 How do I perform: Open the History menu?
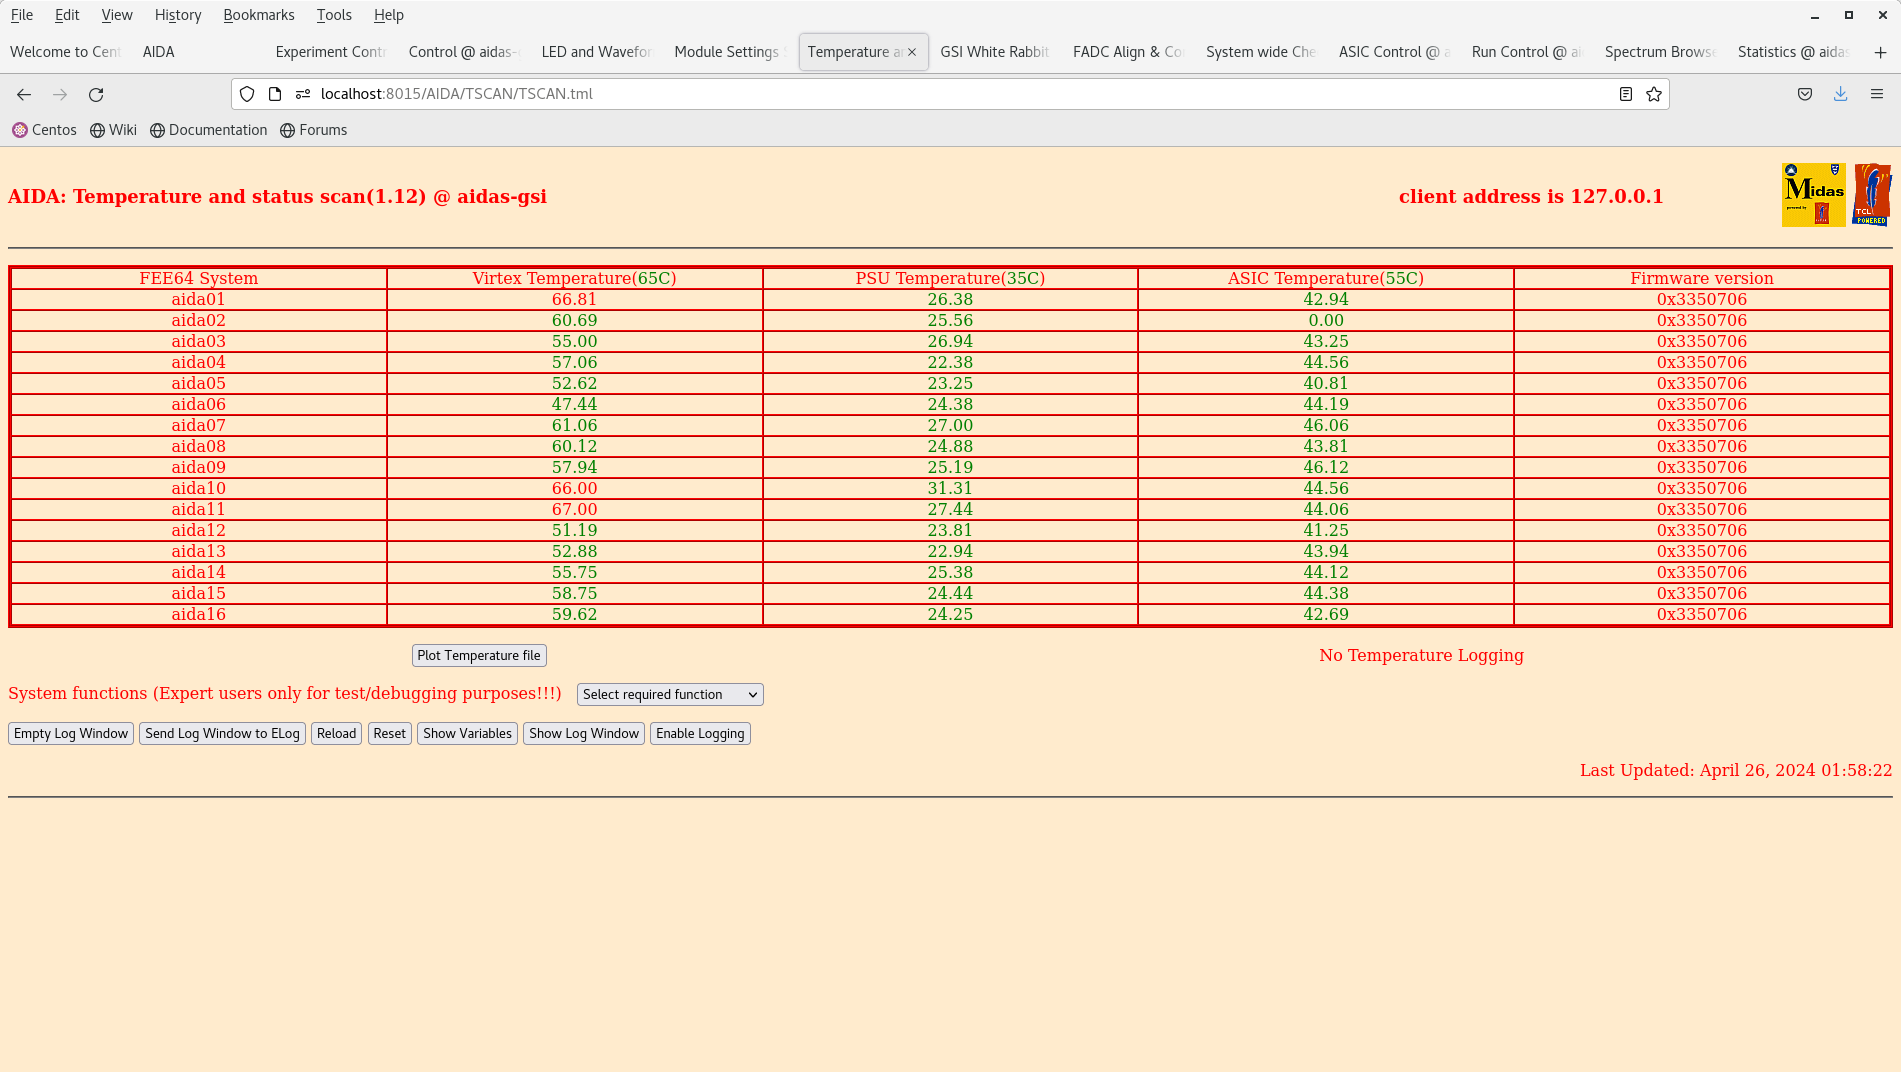click(x=178, y=15)
